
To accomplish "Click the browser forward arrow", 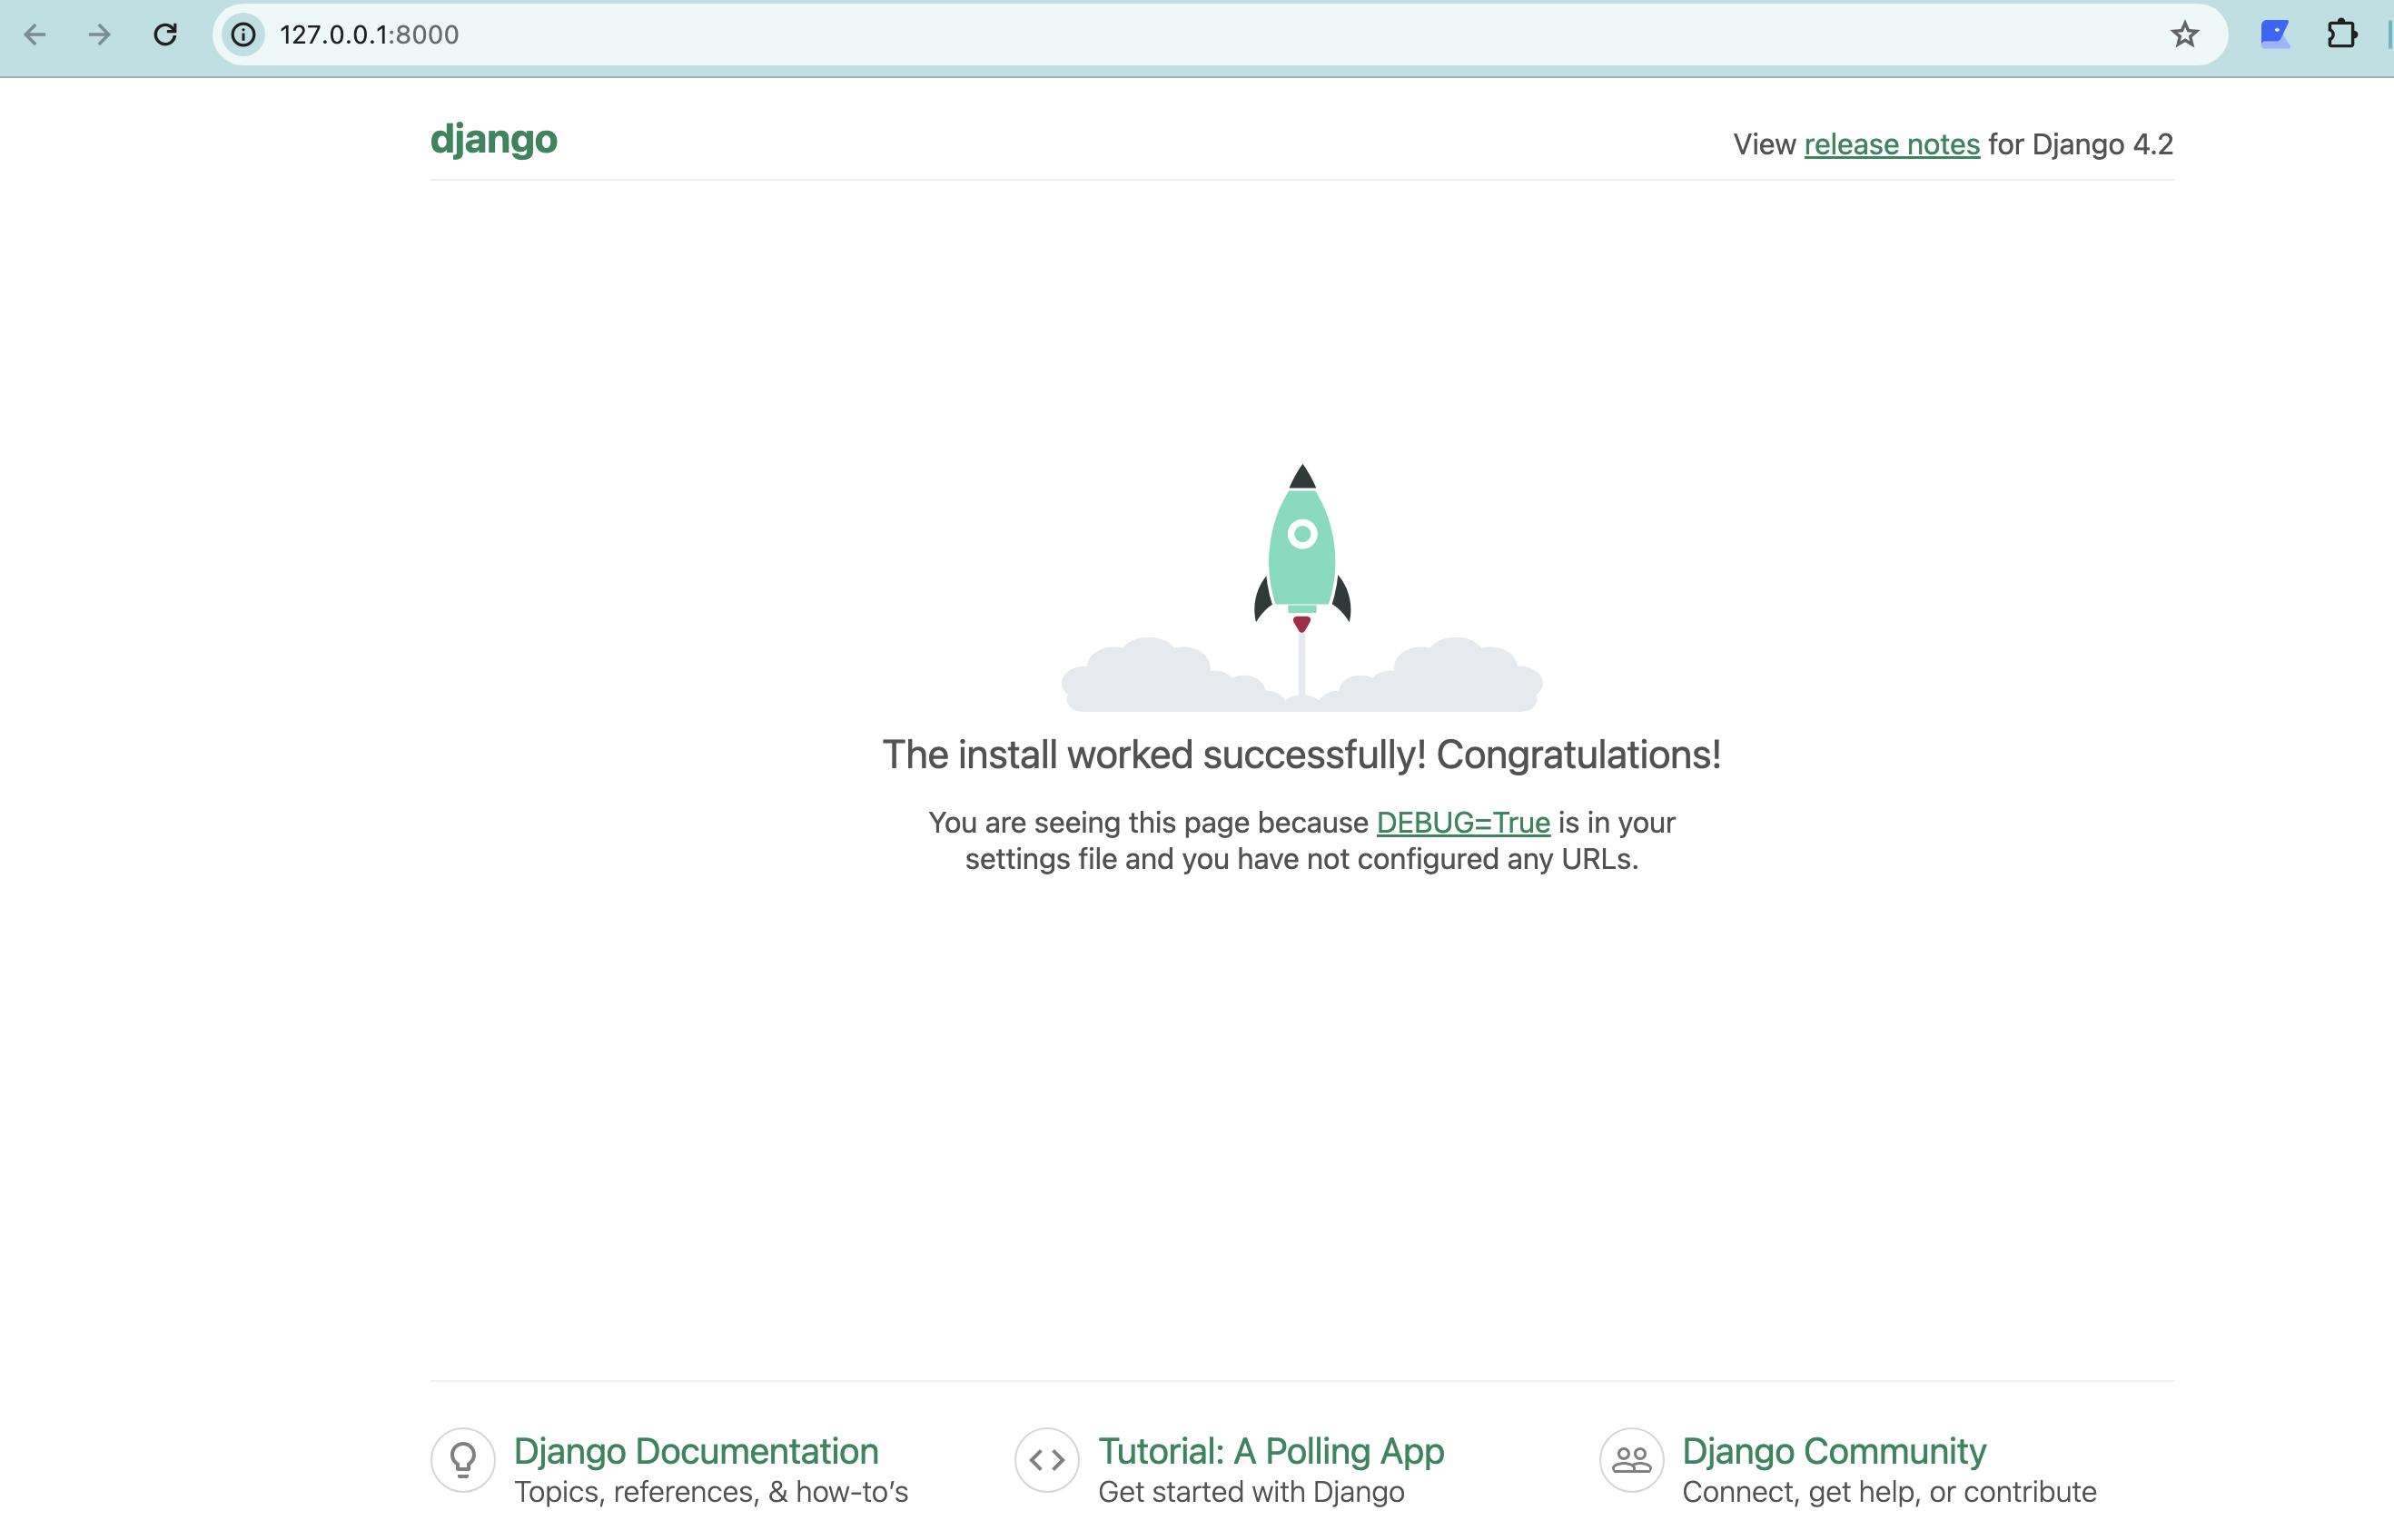I will [99, 35].
